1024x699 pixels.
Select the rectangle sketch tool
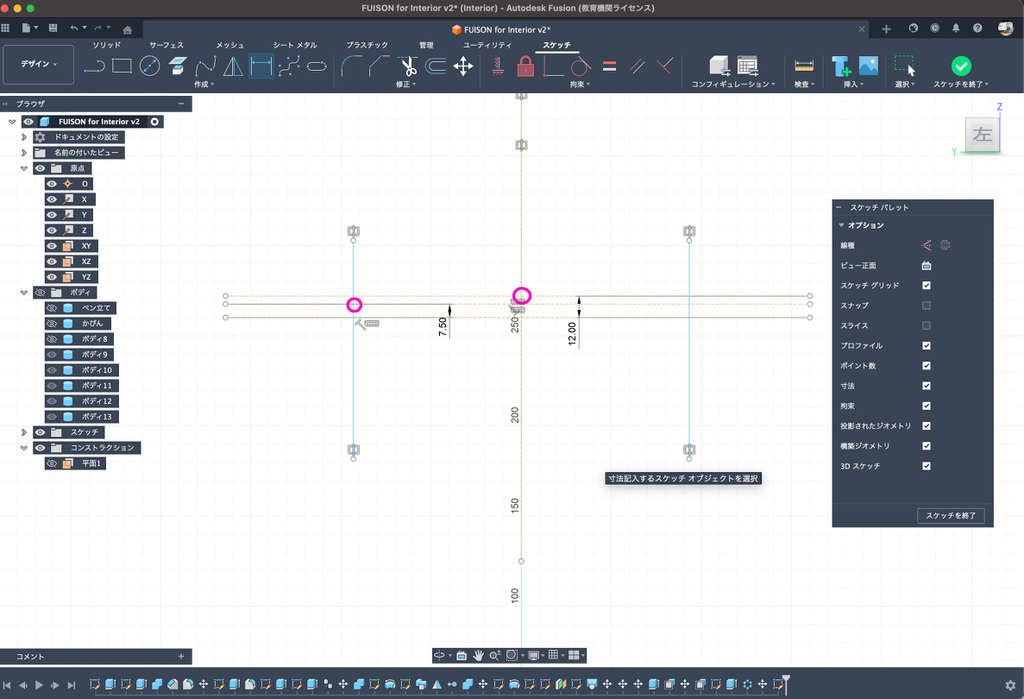click(122, 66)
